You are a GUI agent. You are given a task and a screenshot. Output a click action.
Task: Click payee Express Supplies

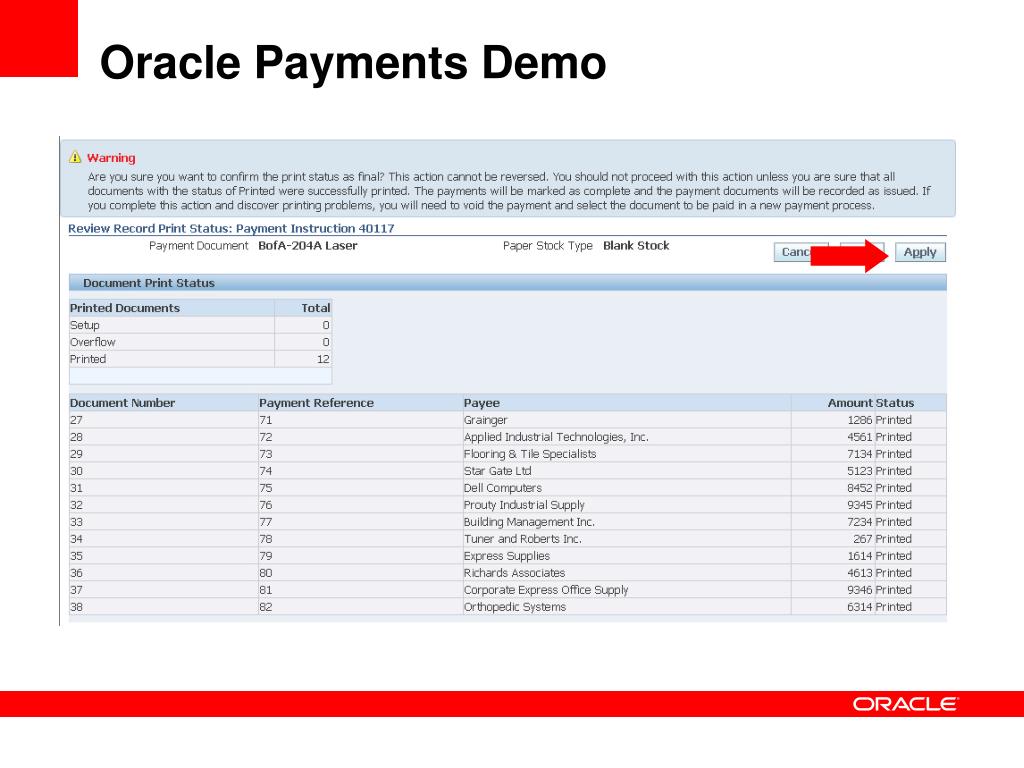507,556
